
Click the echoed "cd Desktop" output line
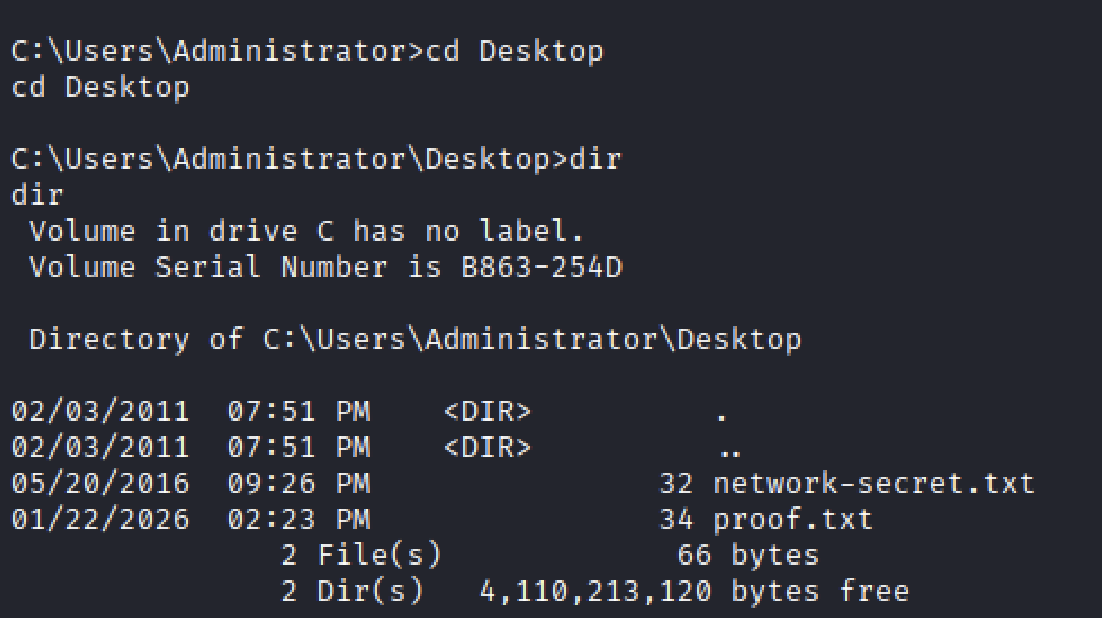pos(100,88)
